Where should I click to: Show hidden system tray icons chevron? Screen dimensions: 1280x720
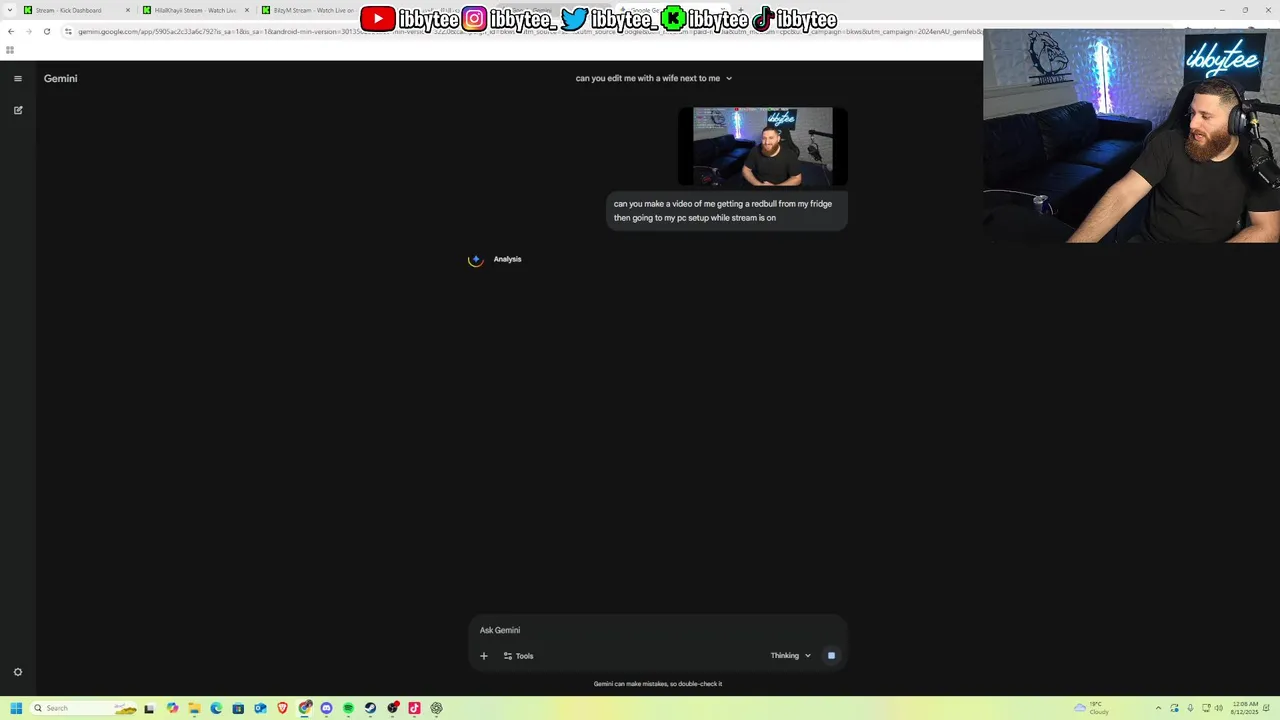[x=1158, y=708]
